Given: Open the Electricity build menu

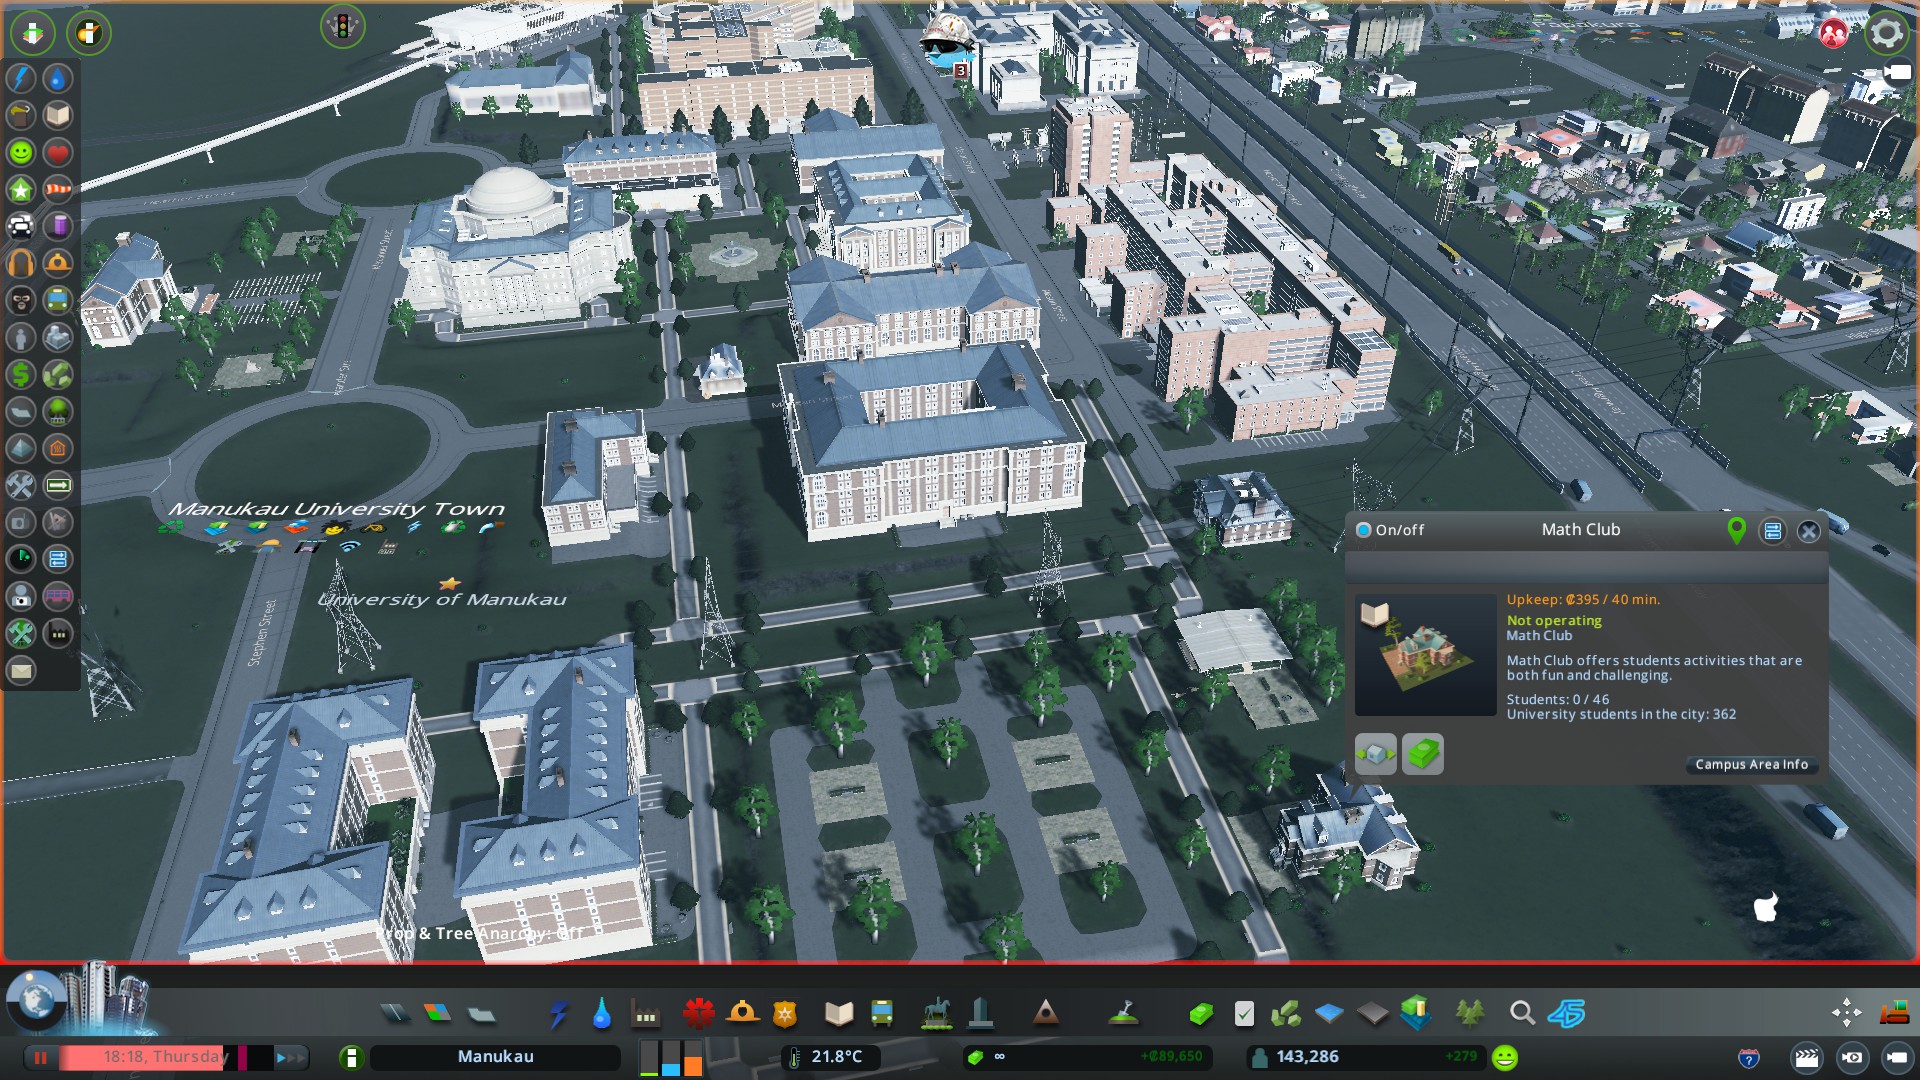Looking at the screenshot, I should pyautogui.click(x=558, y=1014).
